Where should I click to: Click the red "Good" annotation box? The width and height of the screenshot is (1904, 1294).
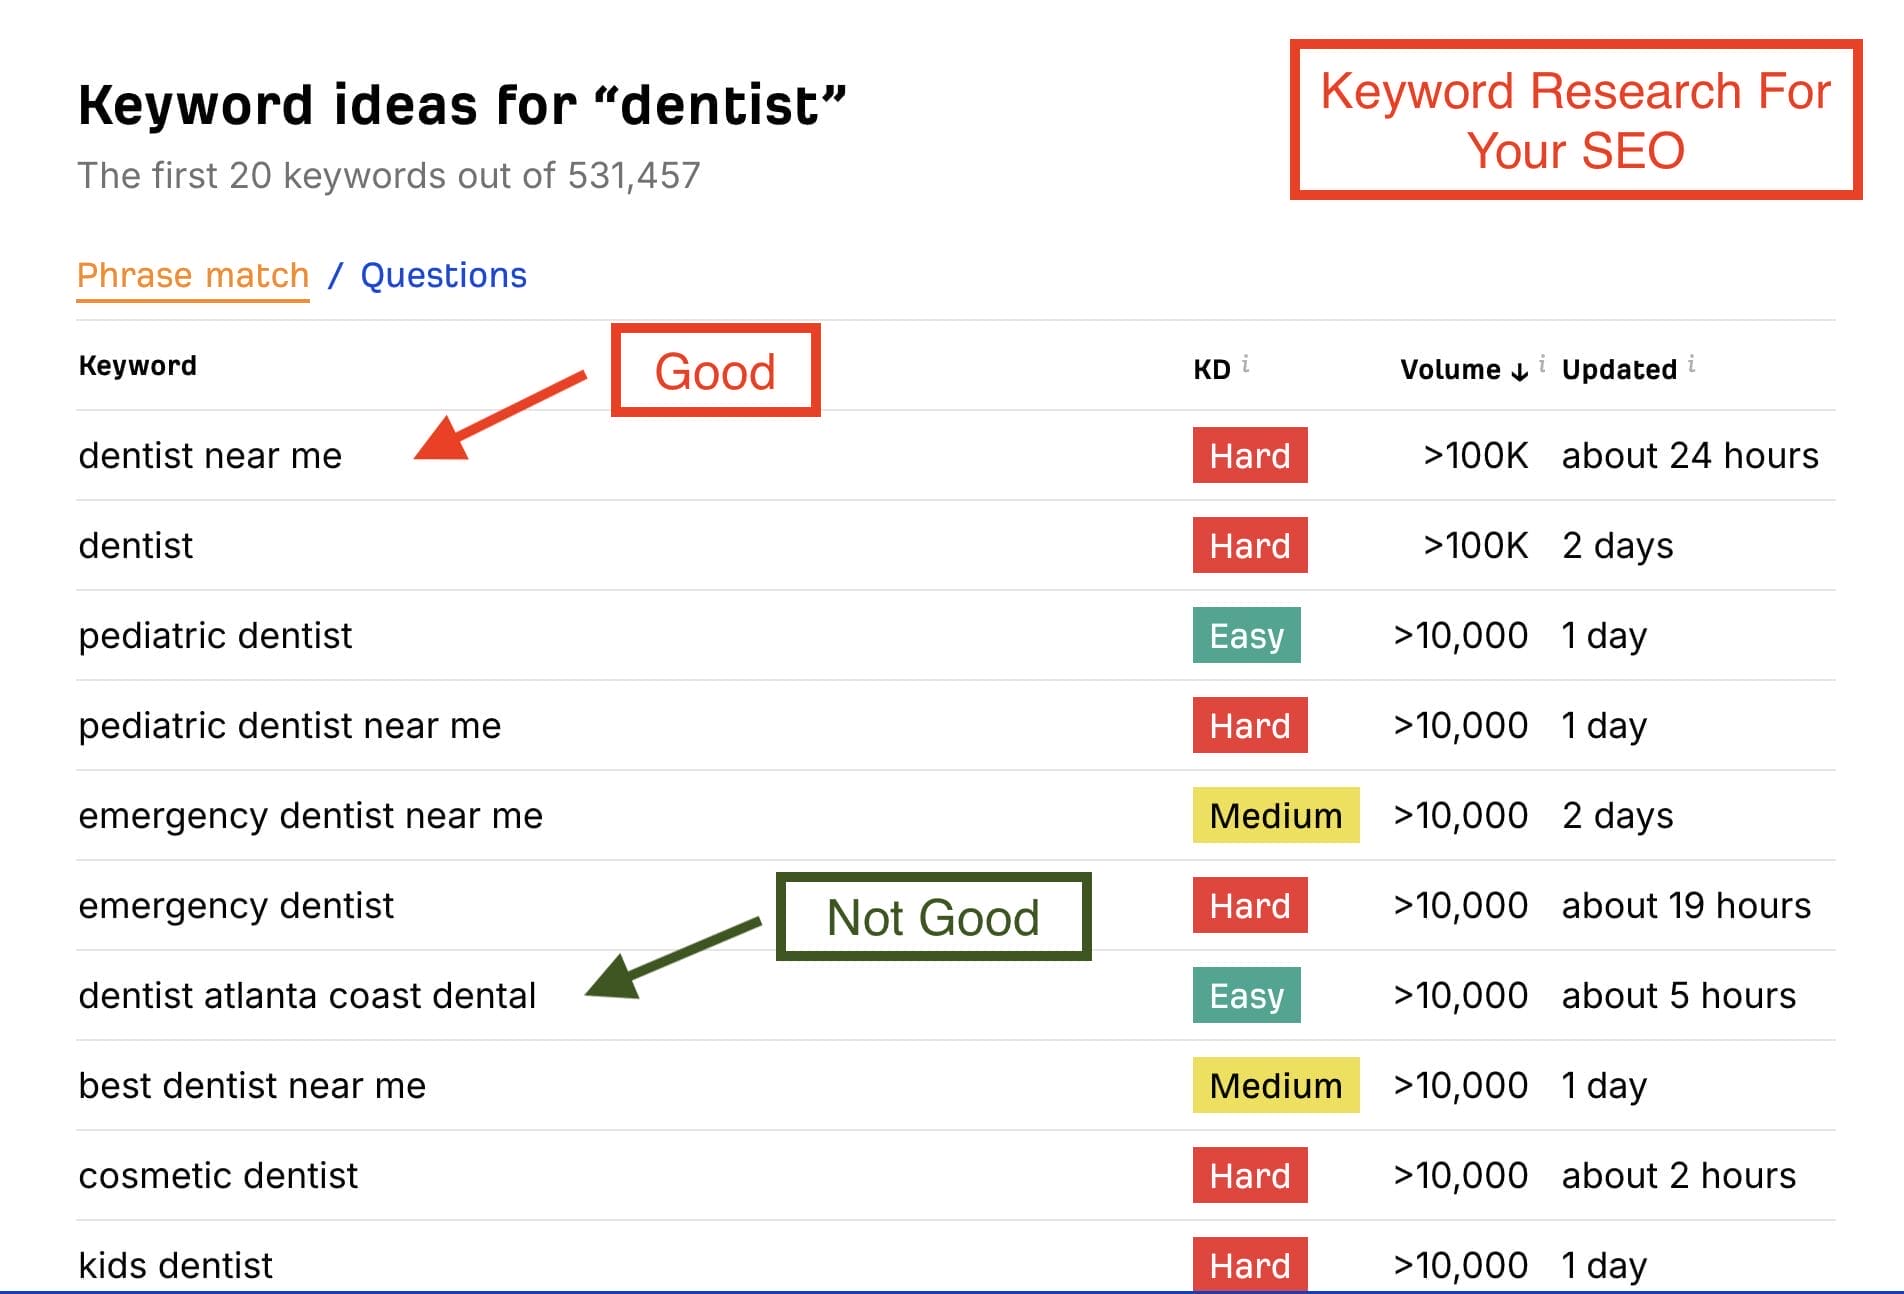[x=715, y=371]
